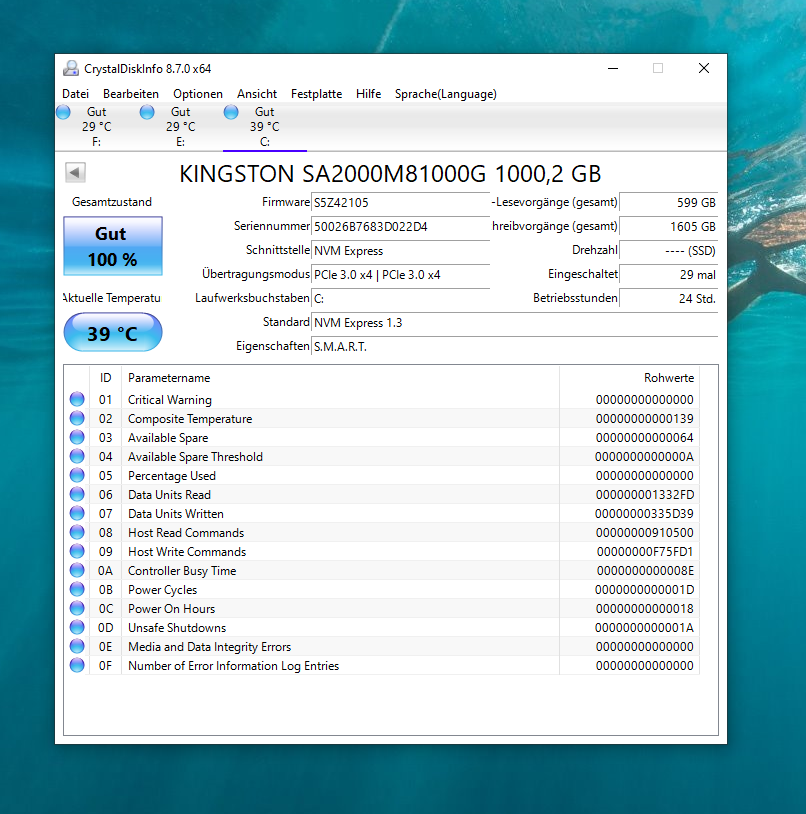
Task: Select the Critical Warning parameter name
Action: [x=170, y=400]
